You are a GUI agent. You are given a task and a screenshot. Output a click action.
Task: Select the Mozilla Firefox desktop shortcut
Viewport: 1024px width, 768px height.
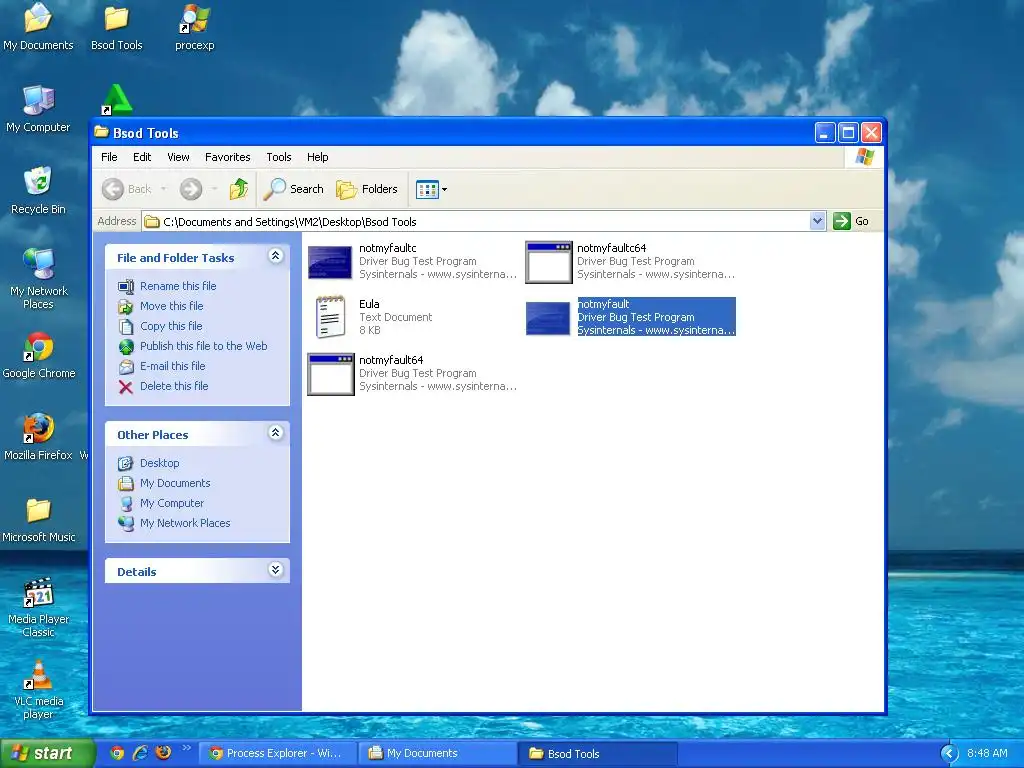[x=39, y=438]
